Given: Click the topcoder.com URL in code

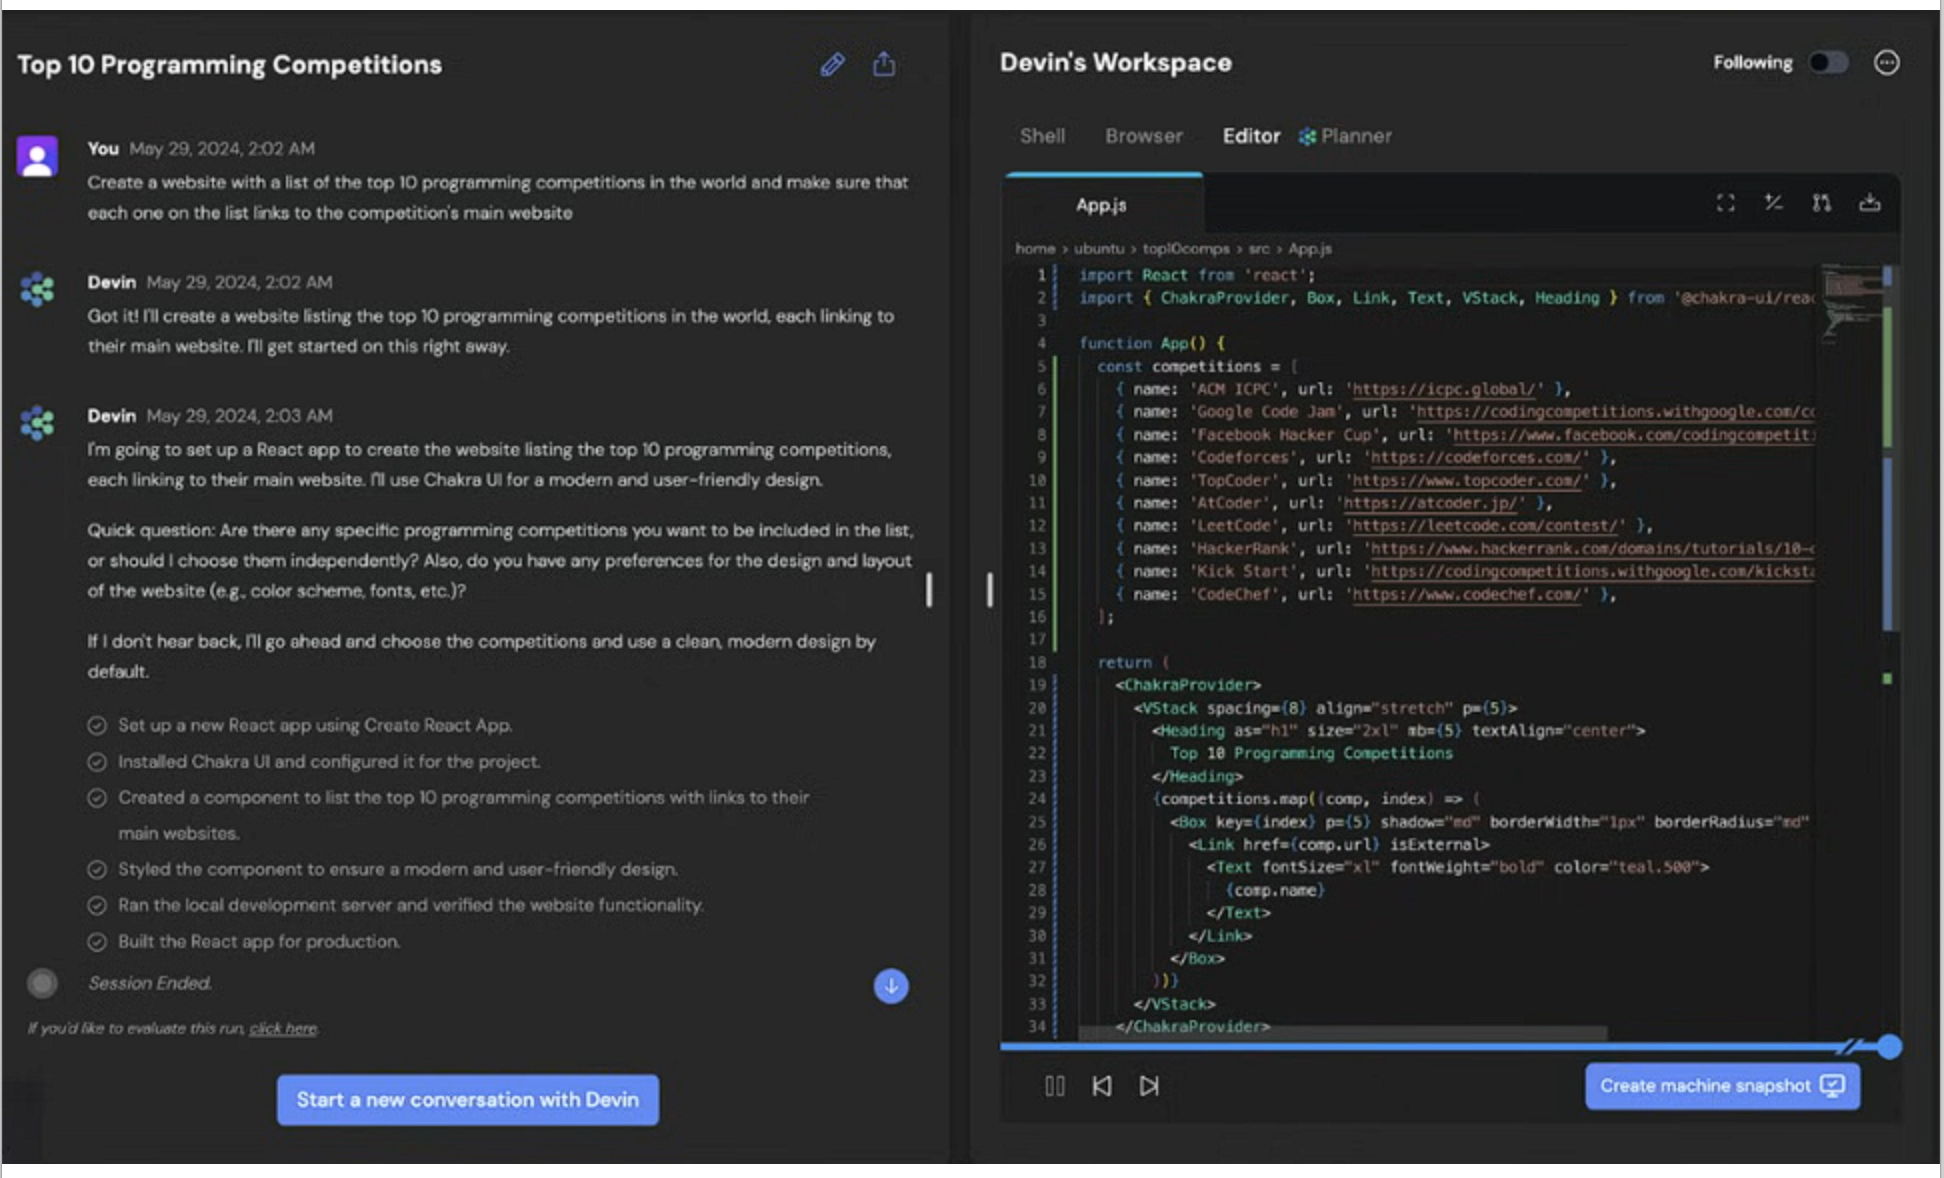Looking at the screenshot, I should point(1465,481).
